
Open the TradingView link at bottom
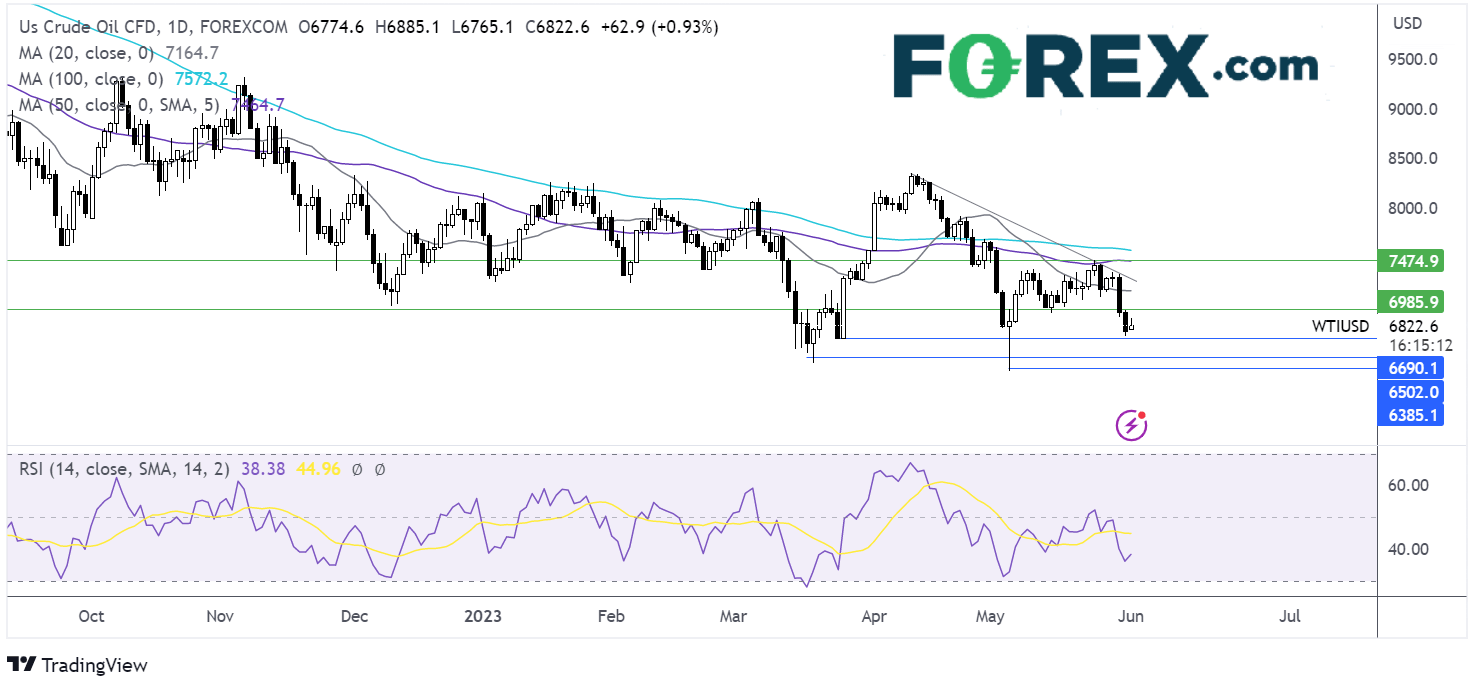click(x=77, y=665)
